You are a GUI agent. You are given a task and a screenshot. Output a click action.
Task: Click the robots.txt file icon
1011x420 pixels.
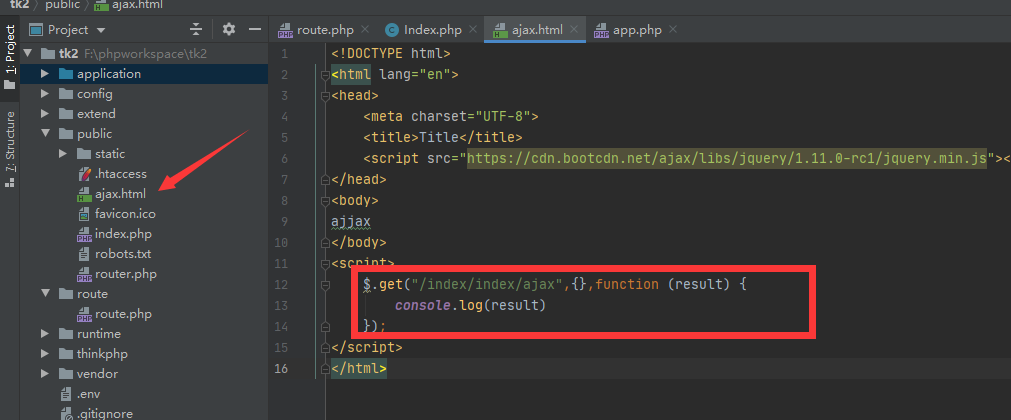(x=84, y=254)
